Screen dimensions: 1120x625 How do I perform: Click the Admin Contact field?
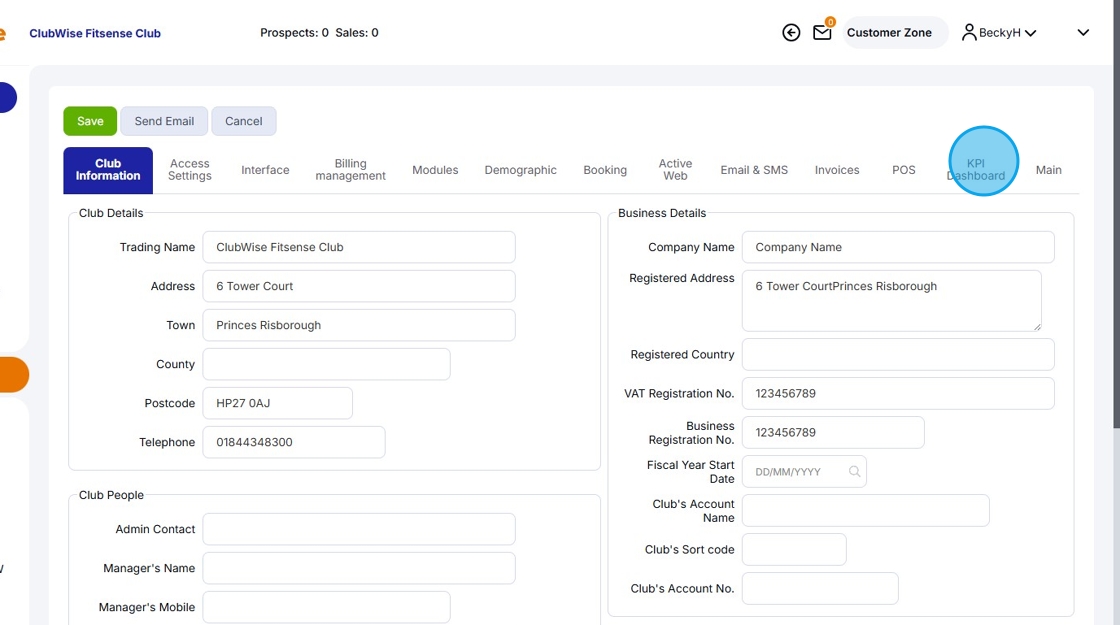coord(359,529)
